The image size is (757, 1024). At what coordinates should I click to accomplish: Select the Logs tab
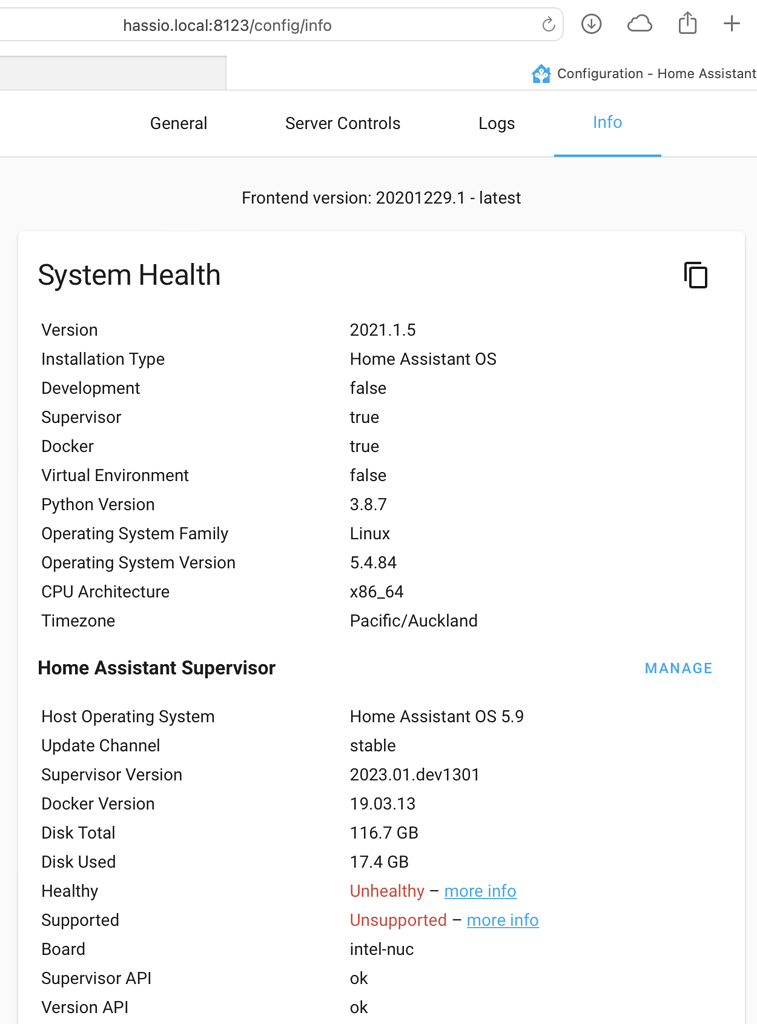pyautogui.click(x=497, y=123)
